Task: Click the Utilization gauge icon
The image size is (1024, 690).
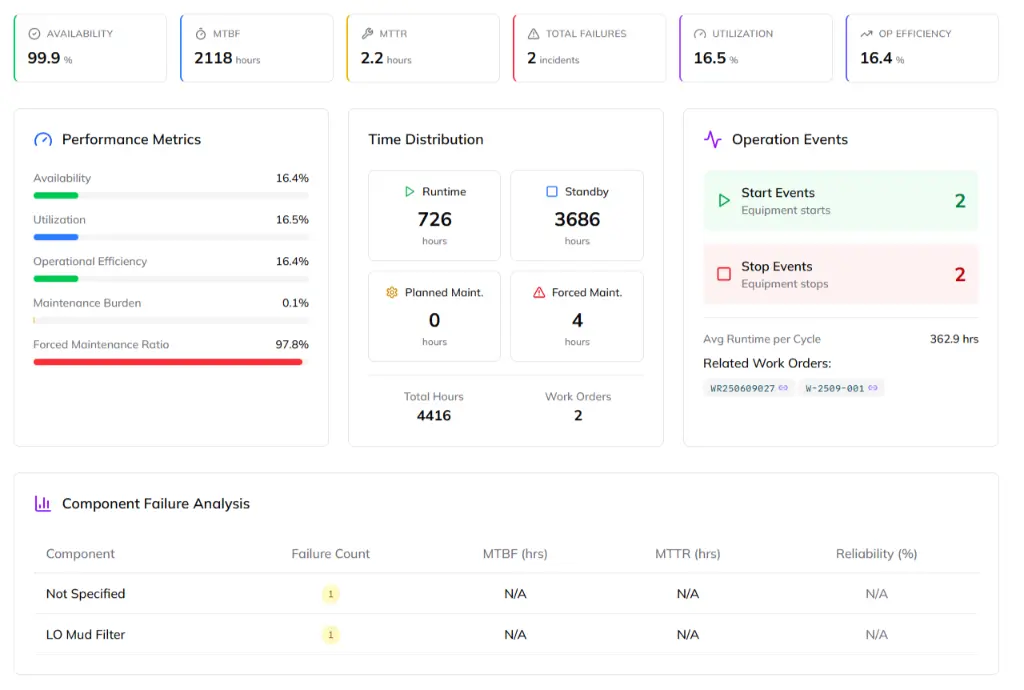Action: (700, 34)
